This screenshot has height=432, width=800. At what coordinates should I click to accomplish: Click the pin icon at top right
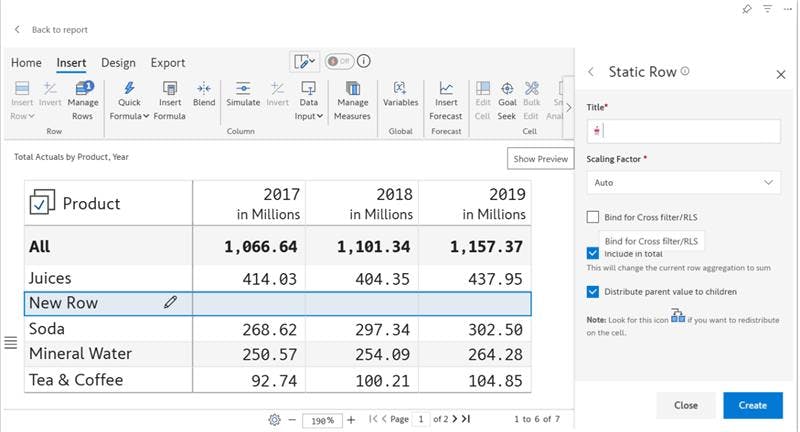[747, 9]
